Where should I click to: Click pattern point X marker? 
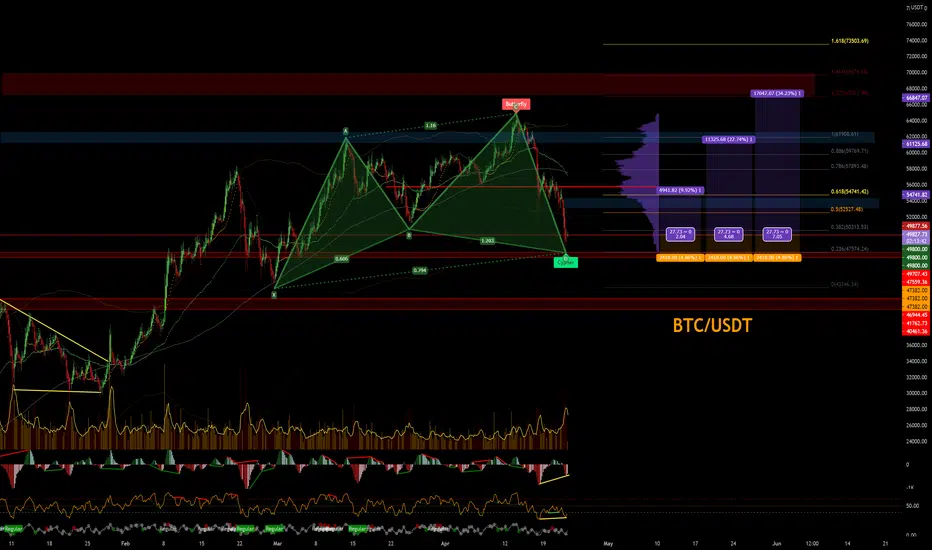click(274, 295)
